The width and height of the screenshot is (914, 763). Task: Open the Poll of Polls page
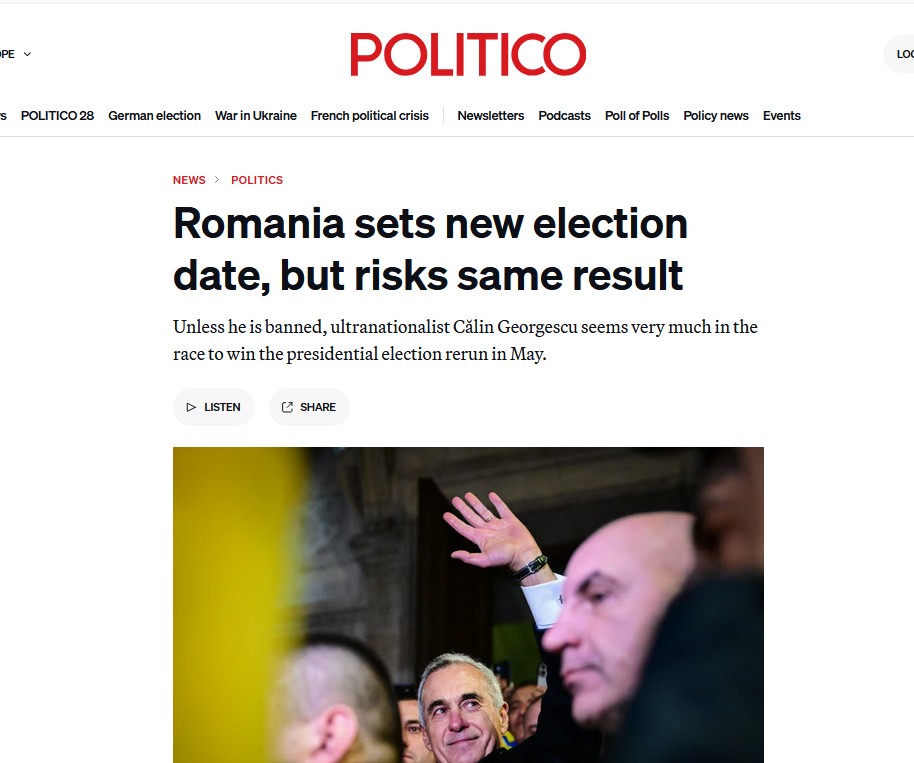[636, 116]
